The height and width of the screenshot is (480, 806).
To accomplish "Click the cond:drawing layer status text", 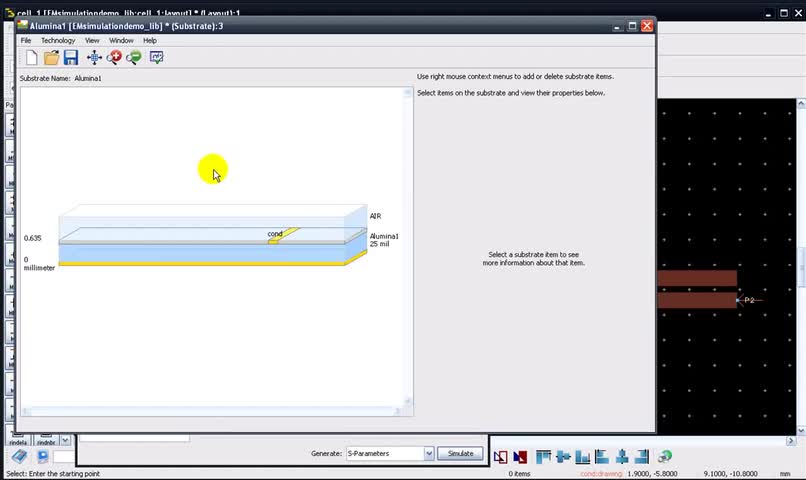I will (600, 474).
